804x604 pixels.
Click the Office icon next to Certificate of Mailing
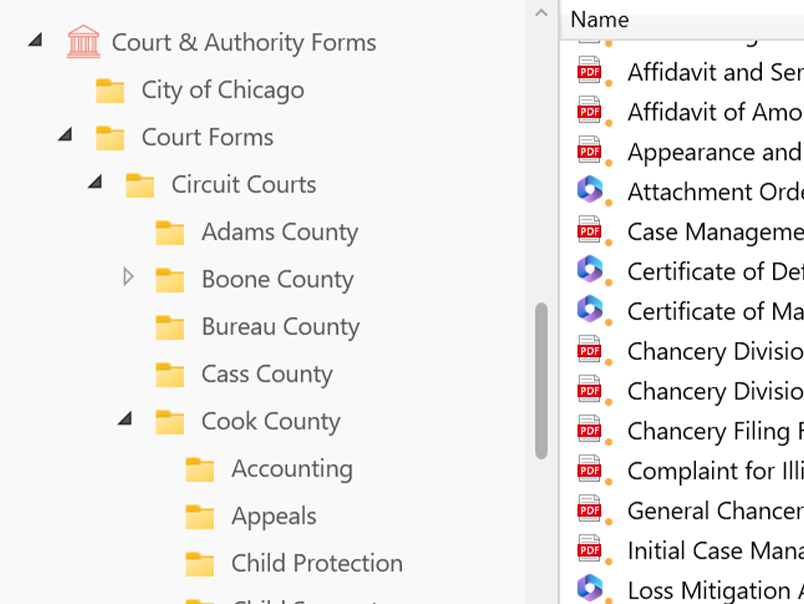click(589, 310)
